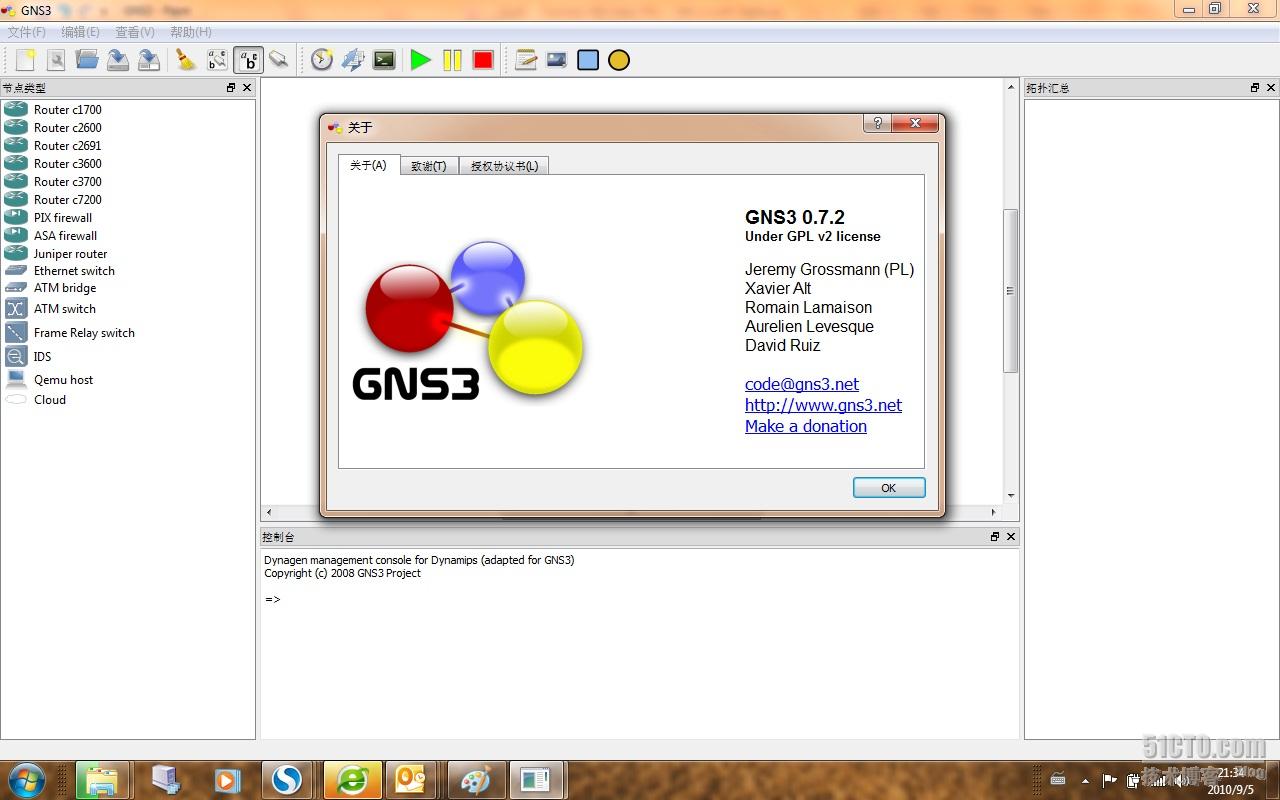Screen dimensions: 1280x800
Task: Select Router c1700 node type
Action: coord(67,110)
